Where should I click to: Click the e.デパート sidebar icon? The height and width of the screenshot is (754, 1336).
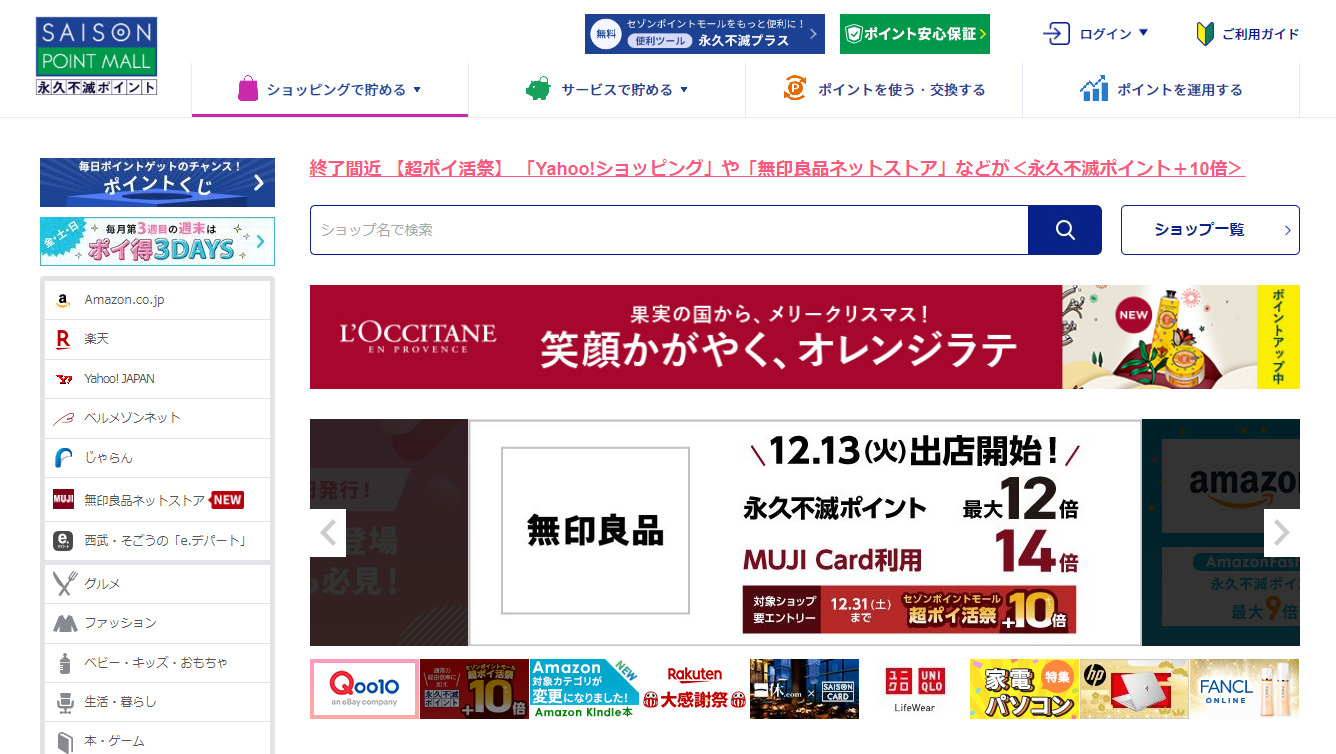tap(63, 541)
